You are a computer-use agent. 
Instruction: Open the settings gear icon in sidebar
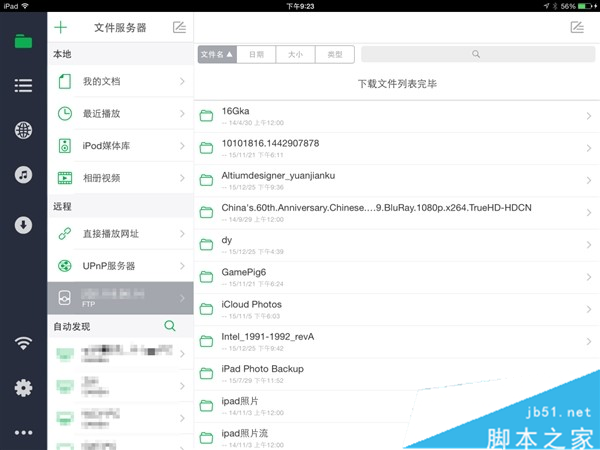(x=23, y=388)
